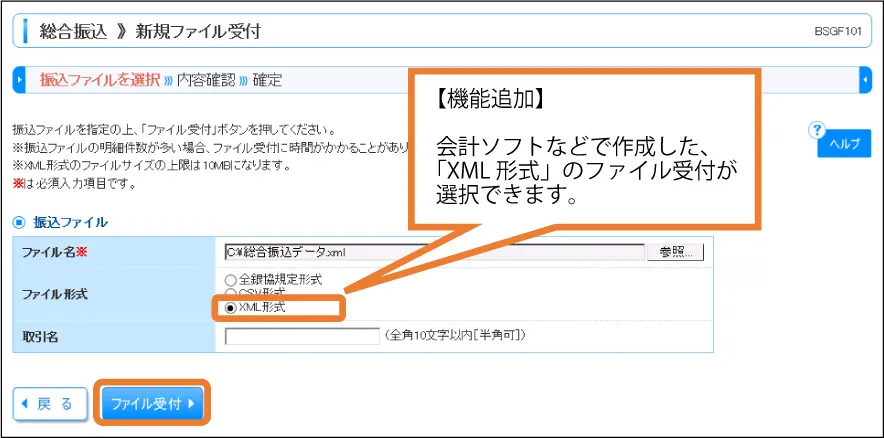
Task: Click the XML形式 file size limit note
Action: click(151, 167)
